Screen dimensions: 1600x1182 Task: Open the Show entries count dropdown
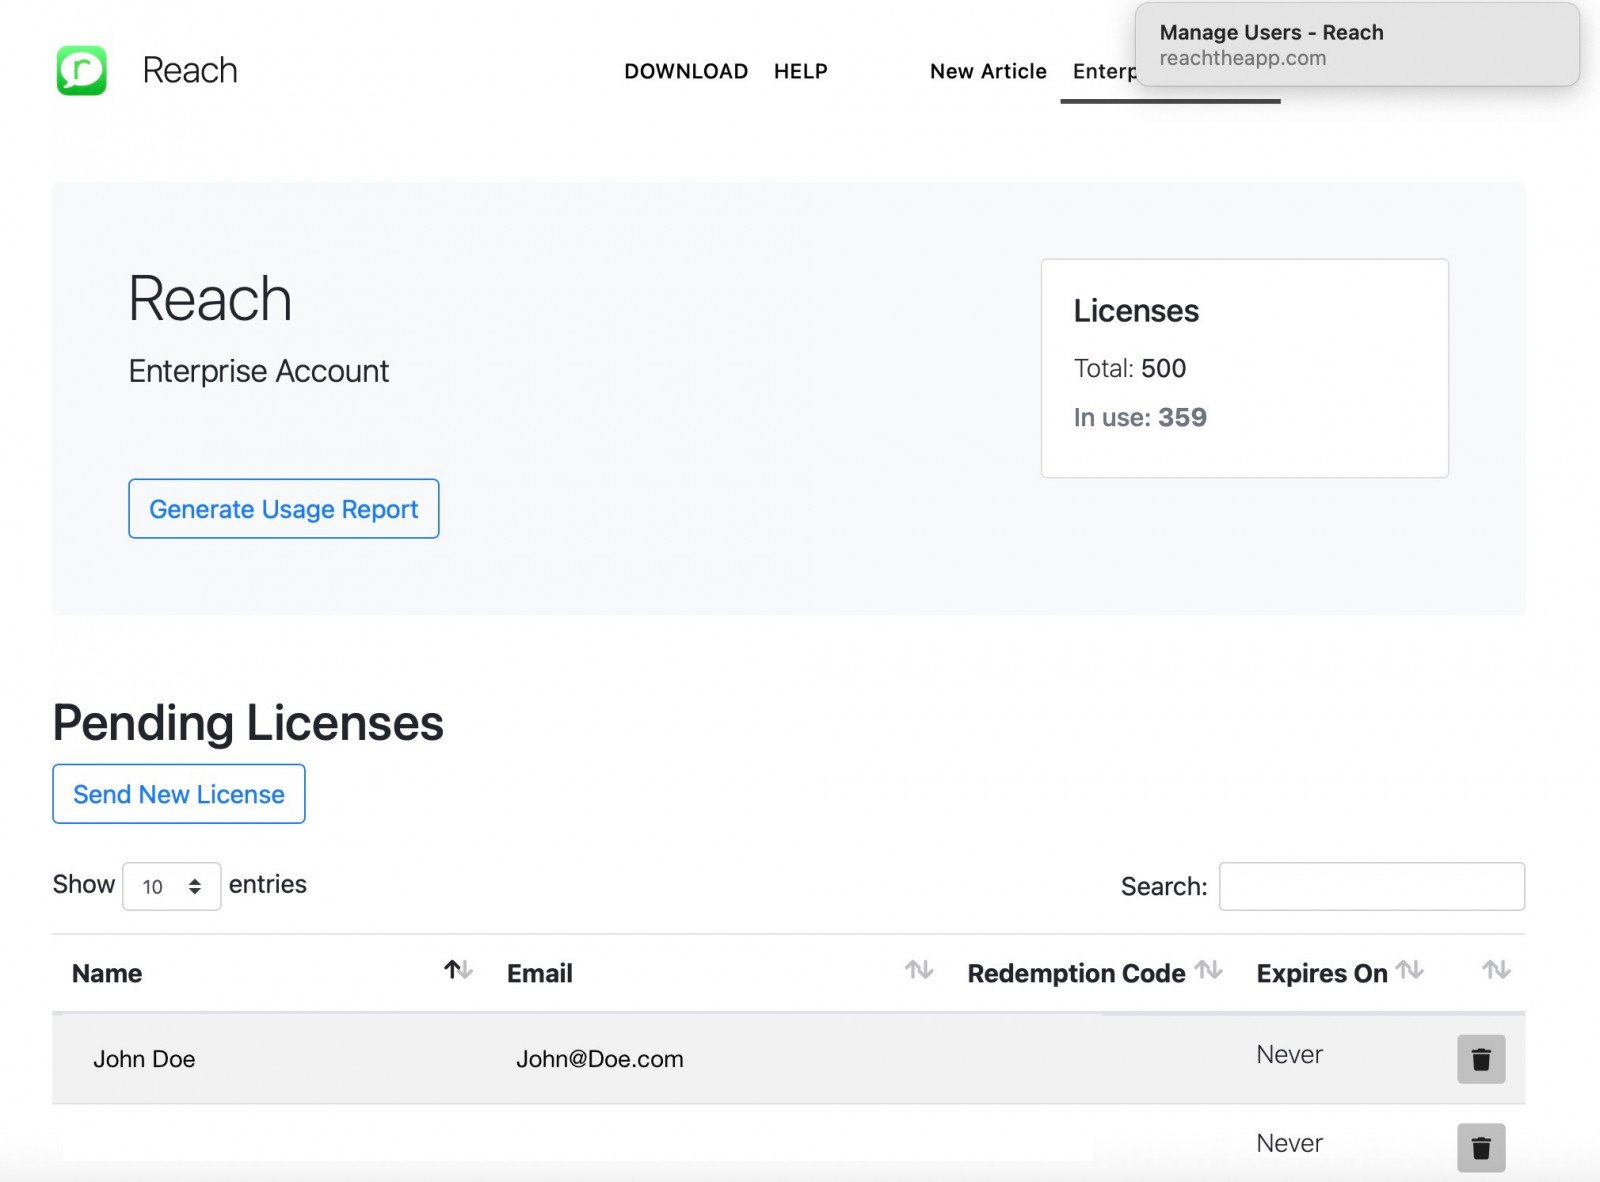click(x=171, y=887)
